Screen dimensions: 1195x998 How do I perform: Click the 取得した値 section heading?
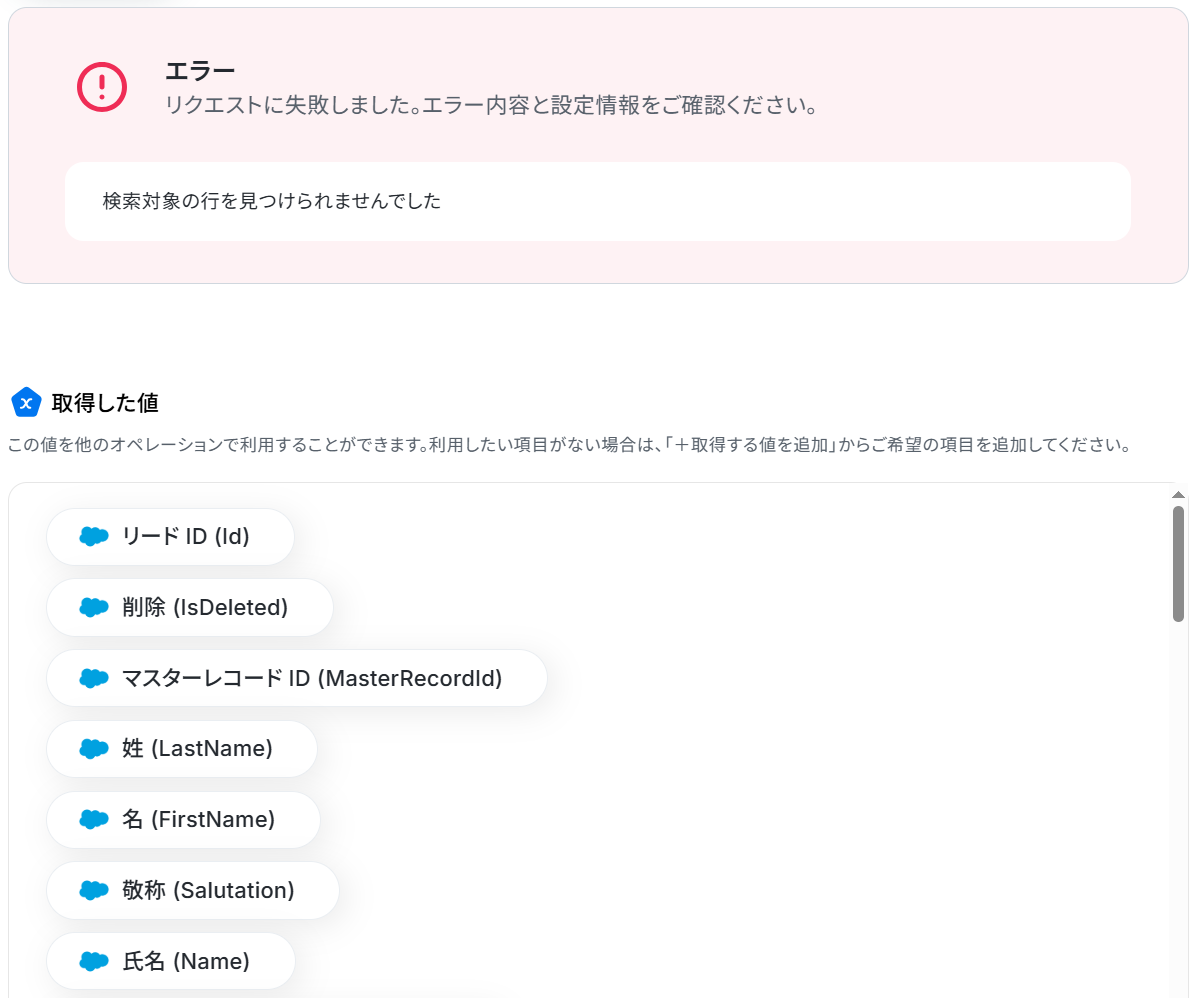click(x=105, y=403)
